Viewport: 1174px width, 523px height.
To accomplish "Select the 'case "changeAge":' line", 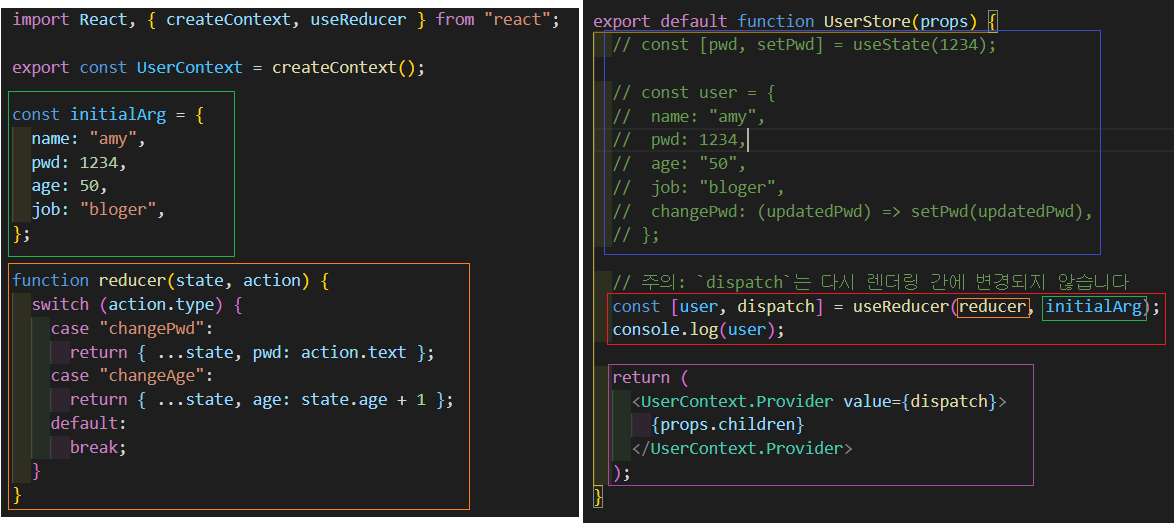I will (x=132, y=376).
